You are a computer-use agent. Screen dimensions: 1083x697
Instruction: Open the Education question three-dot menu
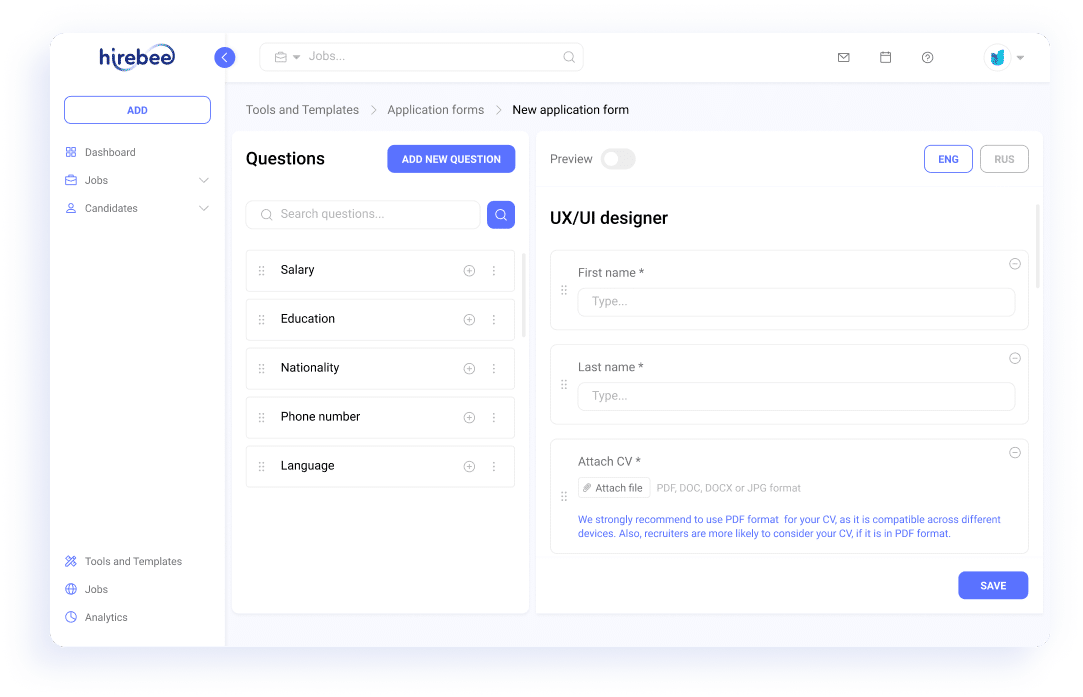click(494, 320)
